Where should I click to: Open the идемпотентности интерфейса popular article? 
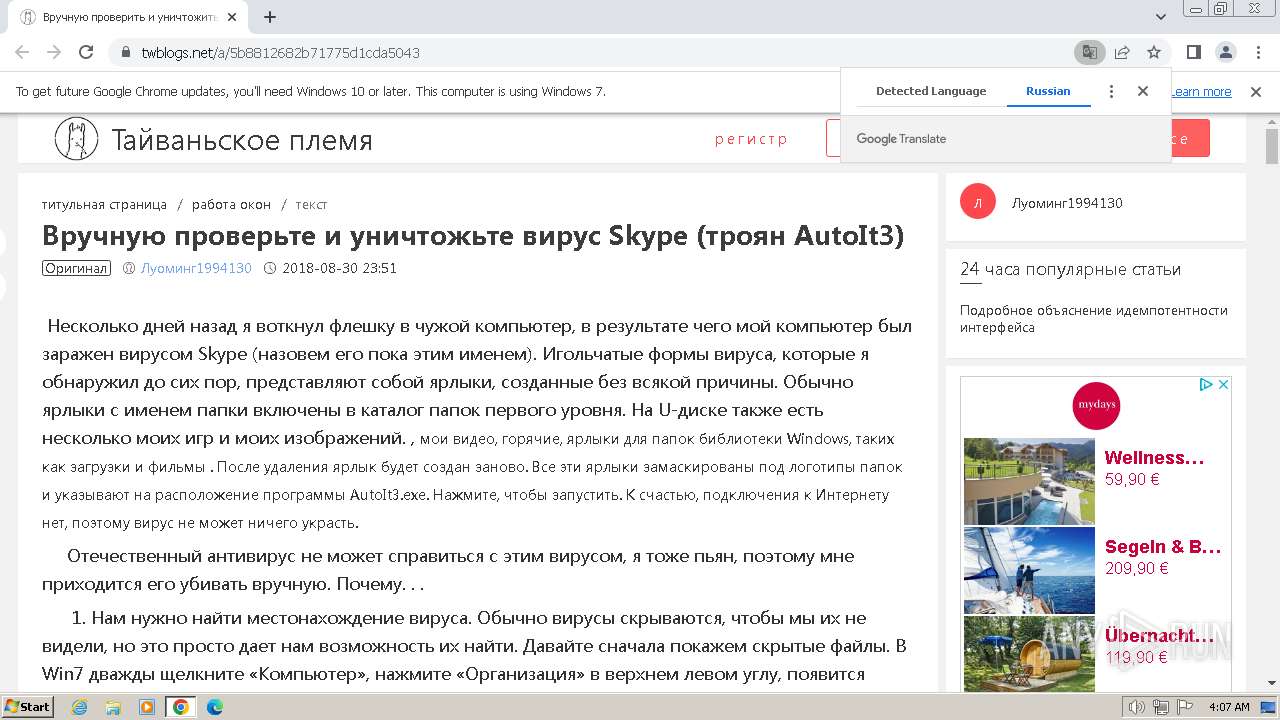(1094, 319)
